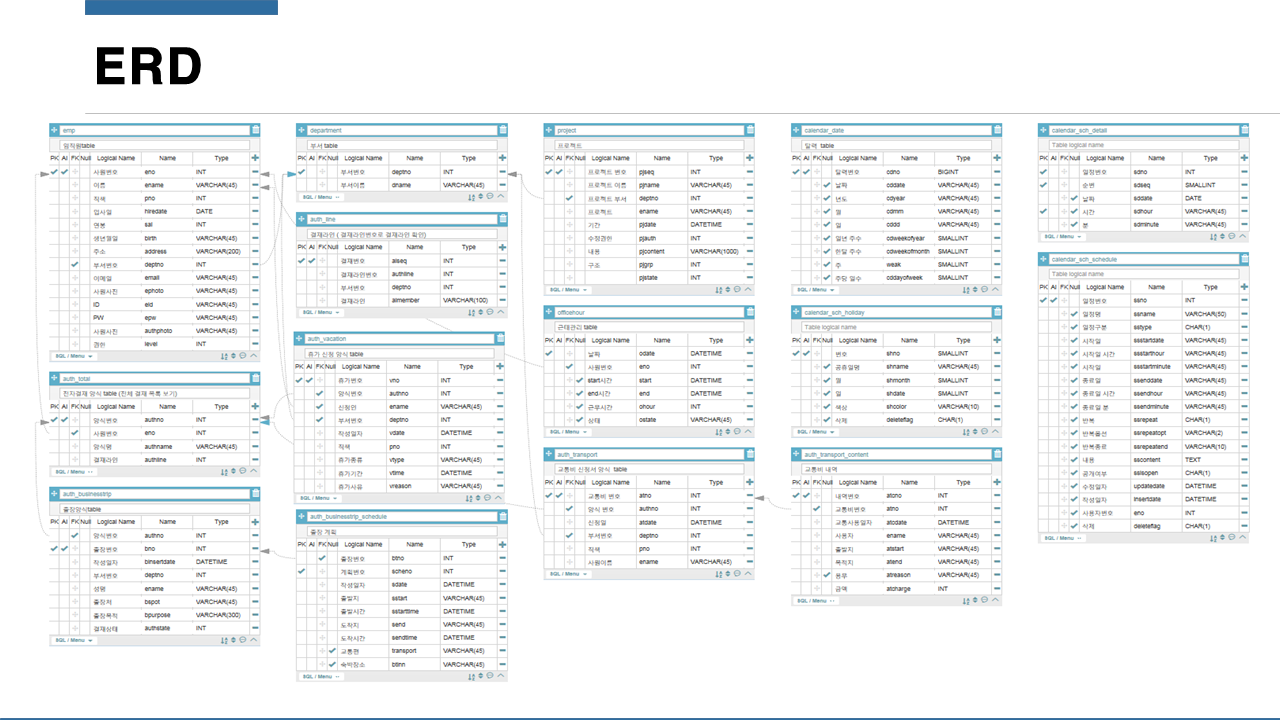Open SQL / Menu dropdown of calendar_date table
The height and width of the screenshot is (720, 1280).
(817, 289)
